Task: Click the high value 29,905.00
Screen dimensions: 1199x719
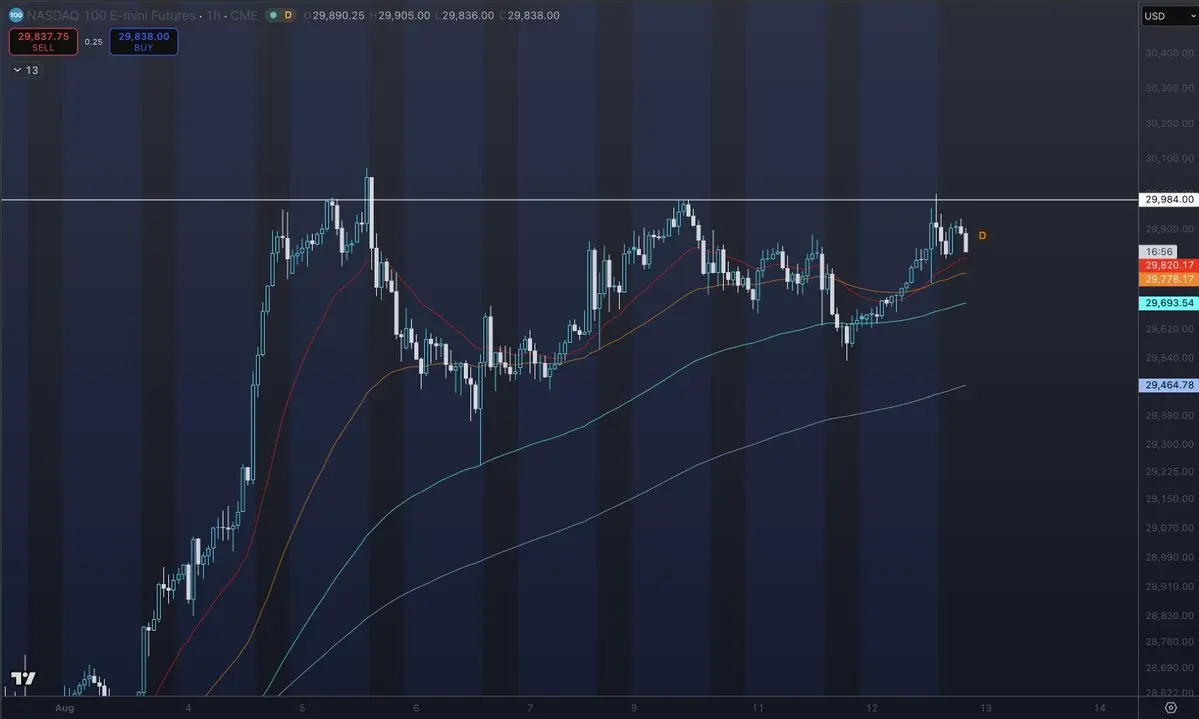Action: [404, 15]
